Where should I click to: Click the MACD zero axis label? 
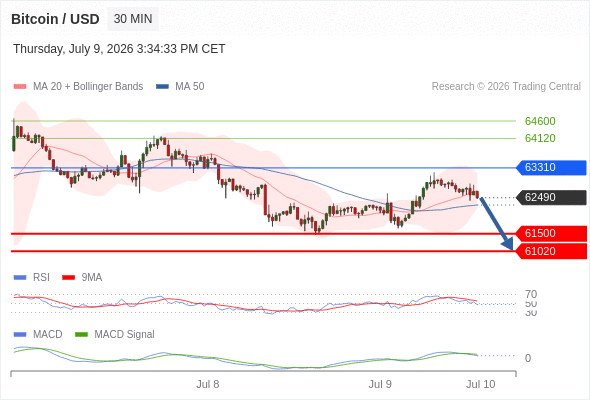tap(528, 358)
